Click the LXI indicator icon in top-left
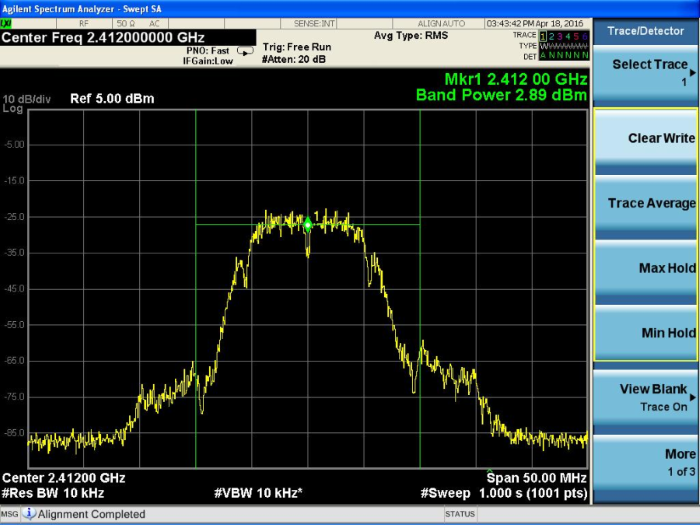Screen dimensions: 700x525 (6, 22)
